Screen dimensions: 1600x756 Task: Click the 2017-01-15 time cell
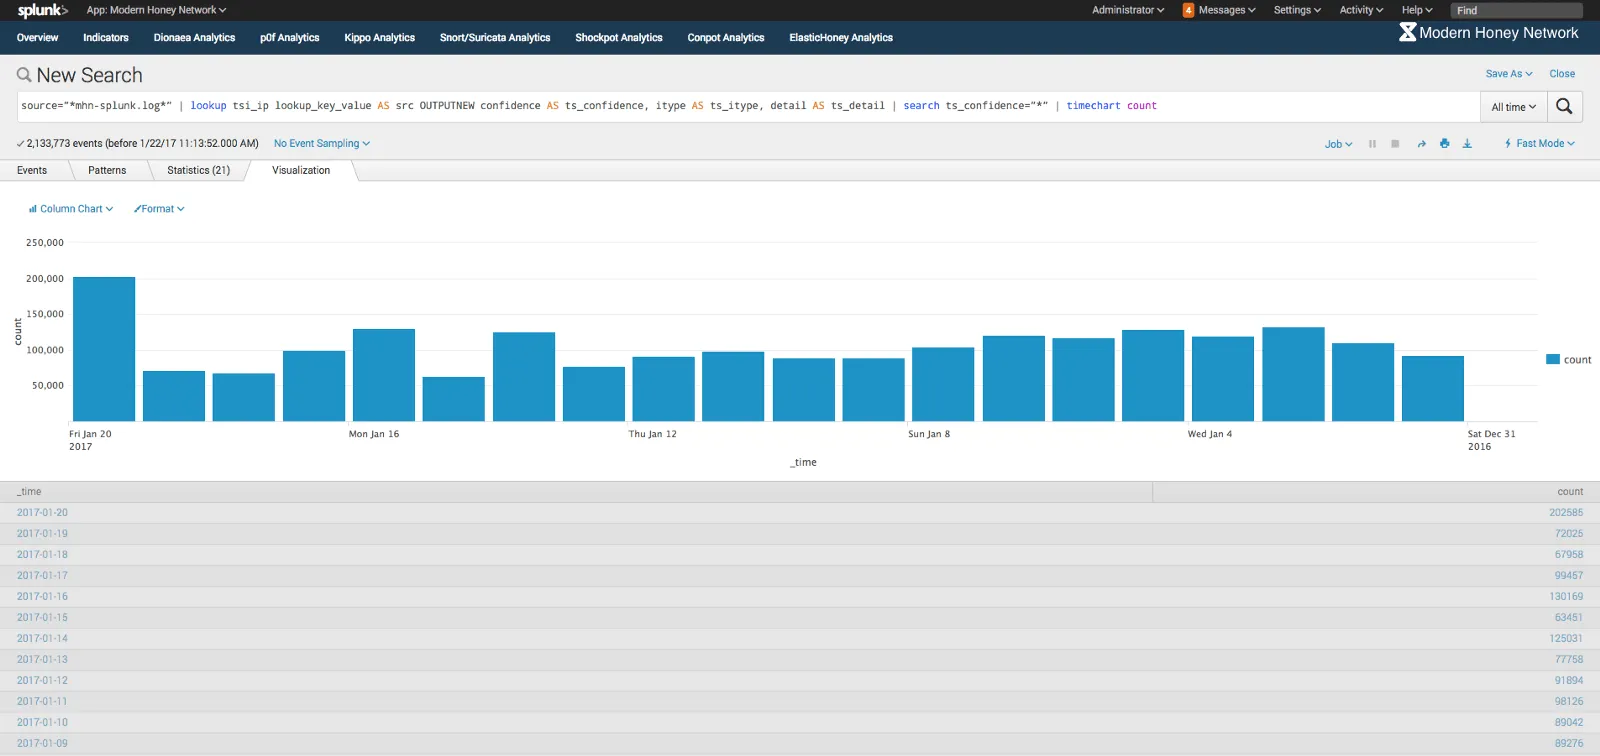(x=42, y=618)
